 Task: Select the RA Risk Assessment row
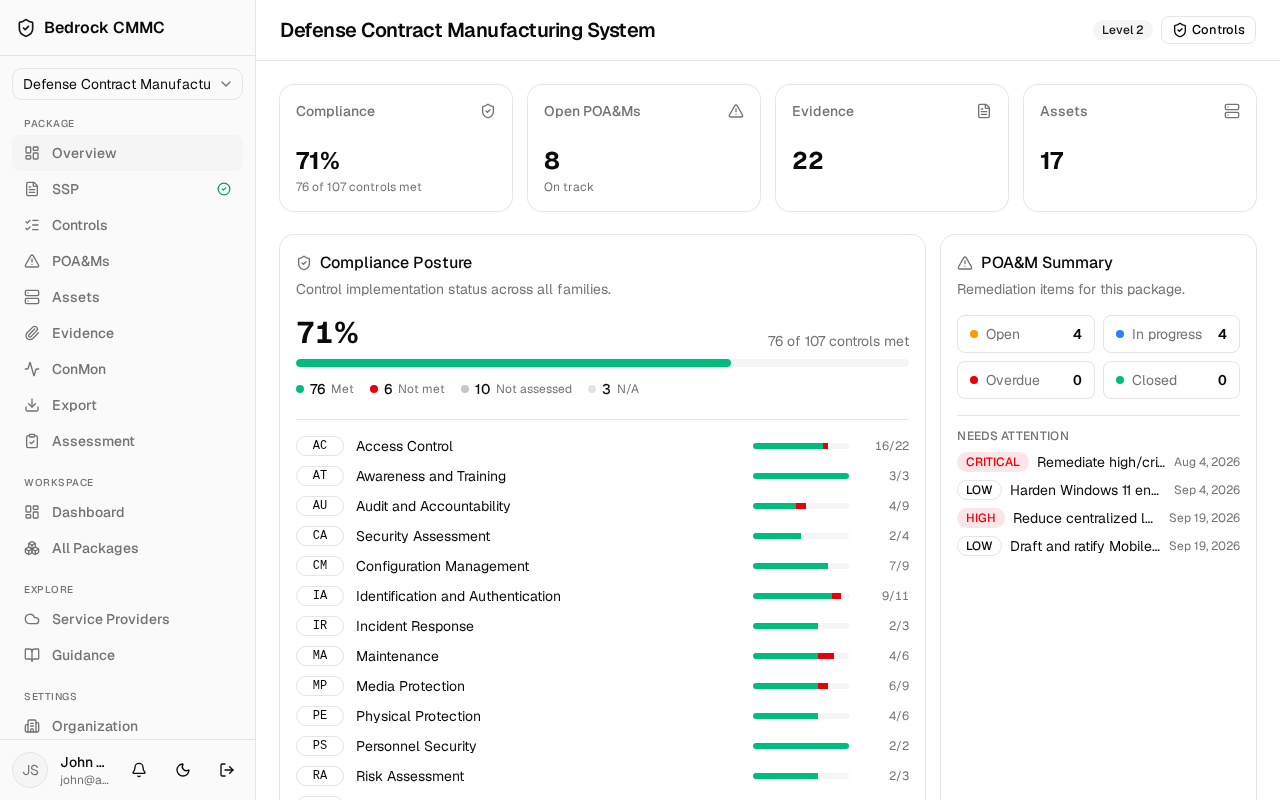pyautogui.click(x=602, y=776)
